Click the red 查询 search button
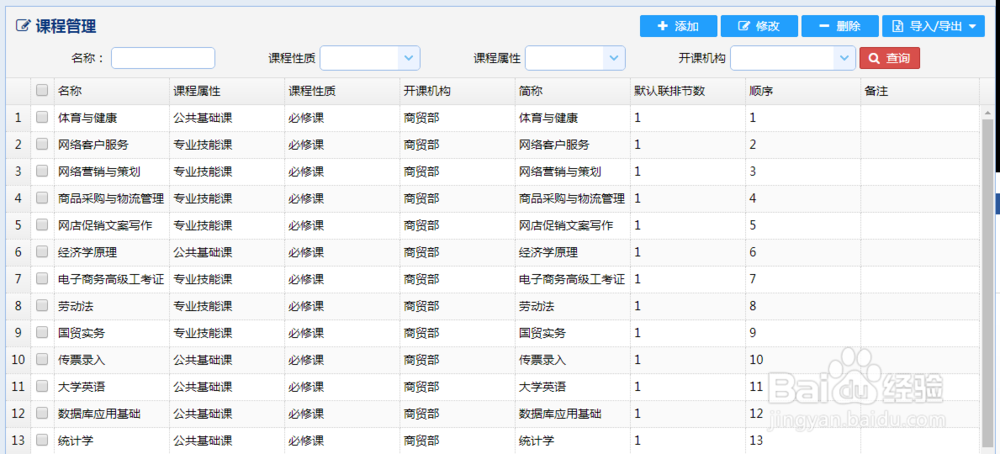 click(890, 58)
